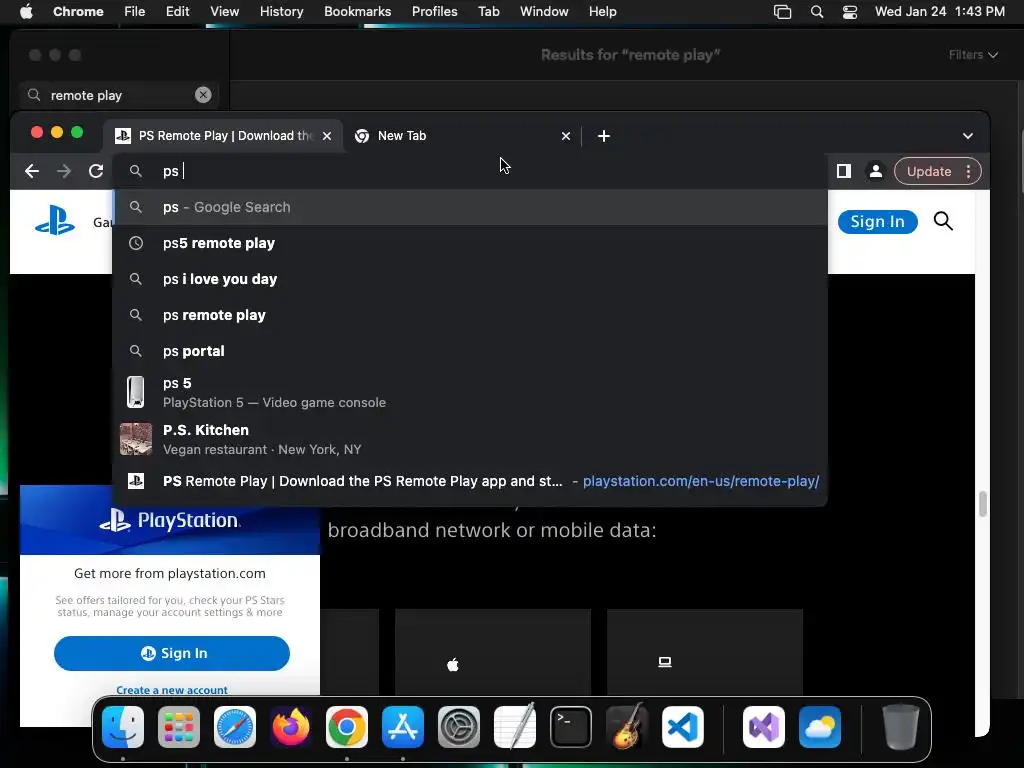The image size is (1024, 768).
Task: Open the playstation.com/en-us/remote-play/ suggestion
Action: tap(470, 481)
